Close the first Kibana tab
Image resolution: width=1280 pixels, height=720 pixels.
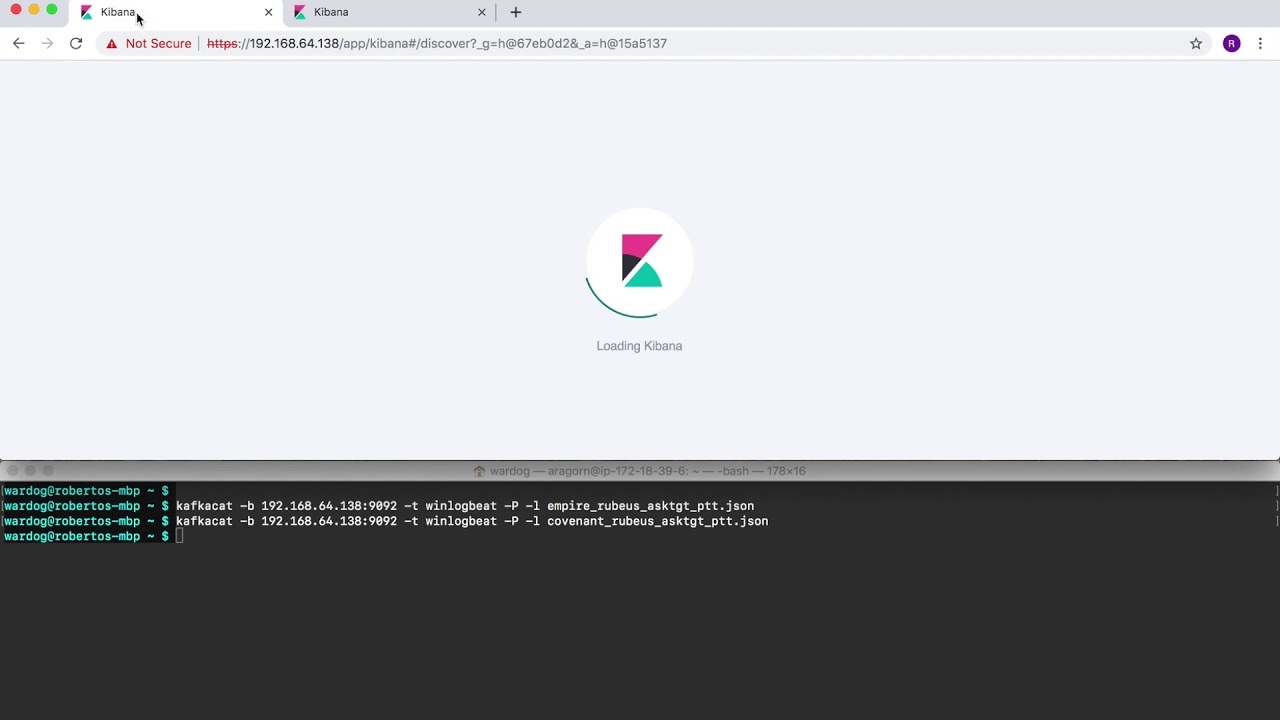click(268, 12)
